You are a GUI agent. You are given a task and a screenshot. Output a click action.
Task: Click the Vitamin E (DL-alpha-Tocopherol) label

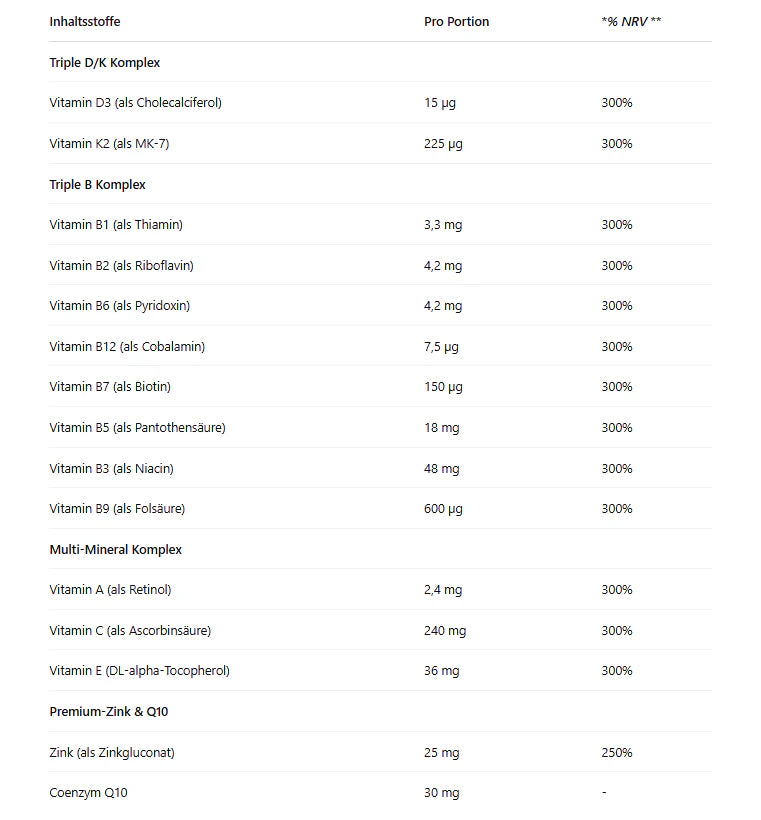pyautogui.click(x=139, y=671)
